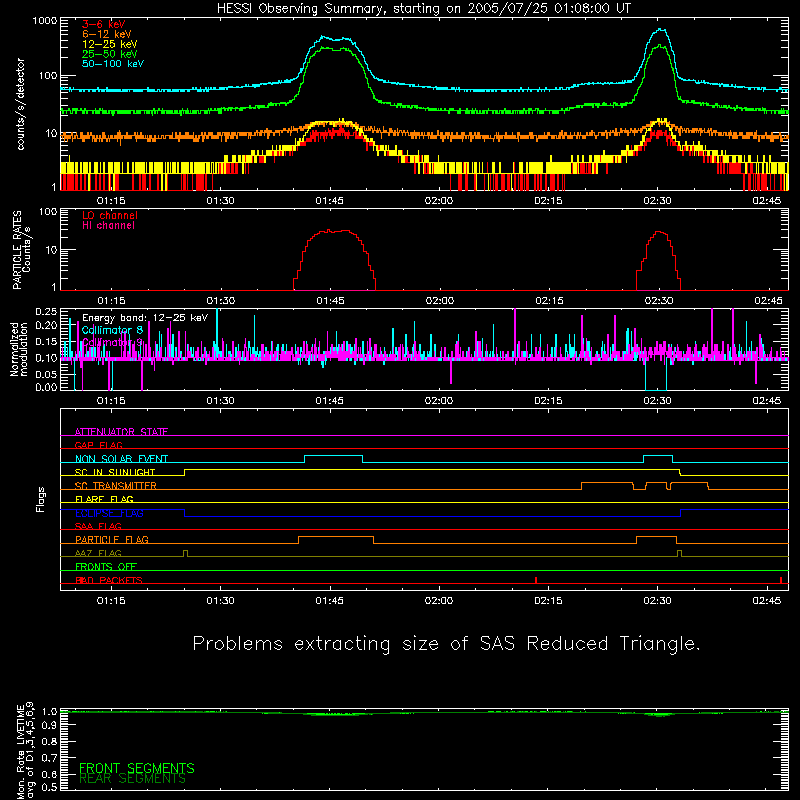The height and width of the screenshot is (800, 800).
Task: Click the vertical 'Flags' axis label
Action: (x=41, y=500)
